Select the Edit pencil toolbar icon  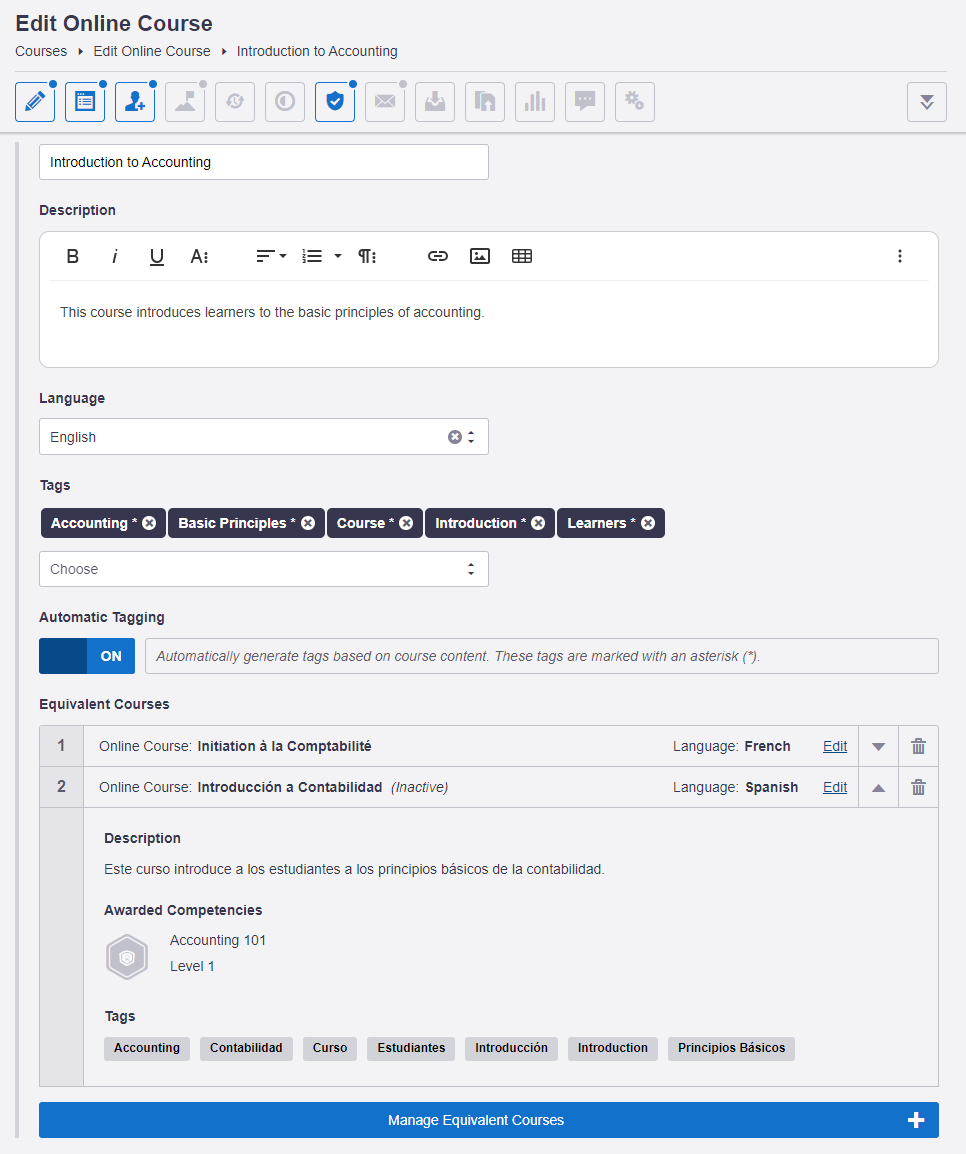tap(34, 101)
